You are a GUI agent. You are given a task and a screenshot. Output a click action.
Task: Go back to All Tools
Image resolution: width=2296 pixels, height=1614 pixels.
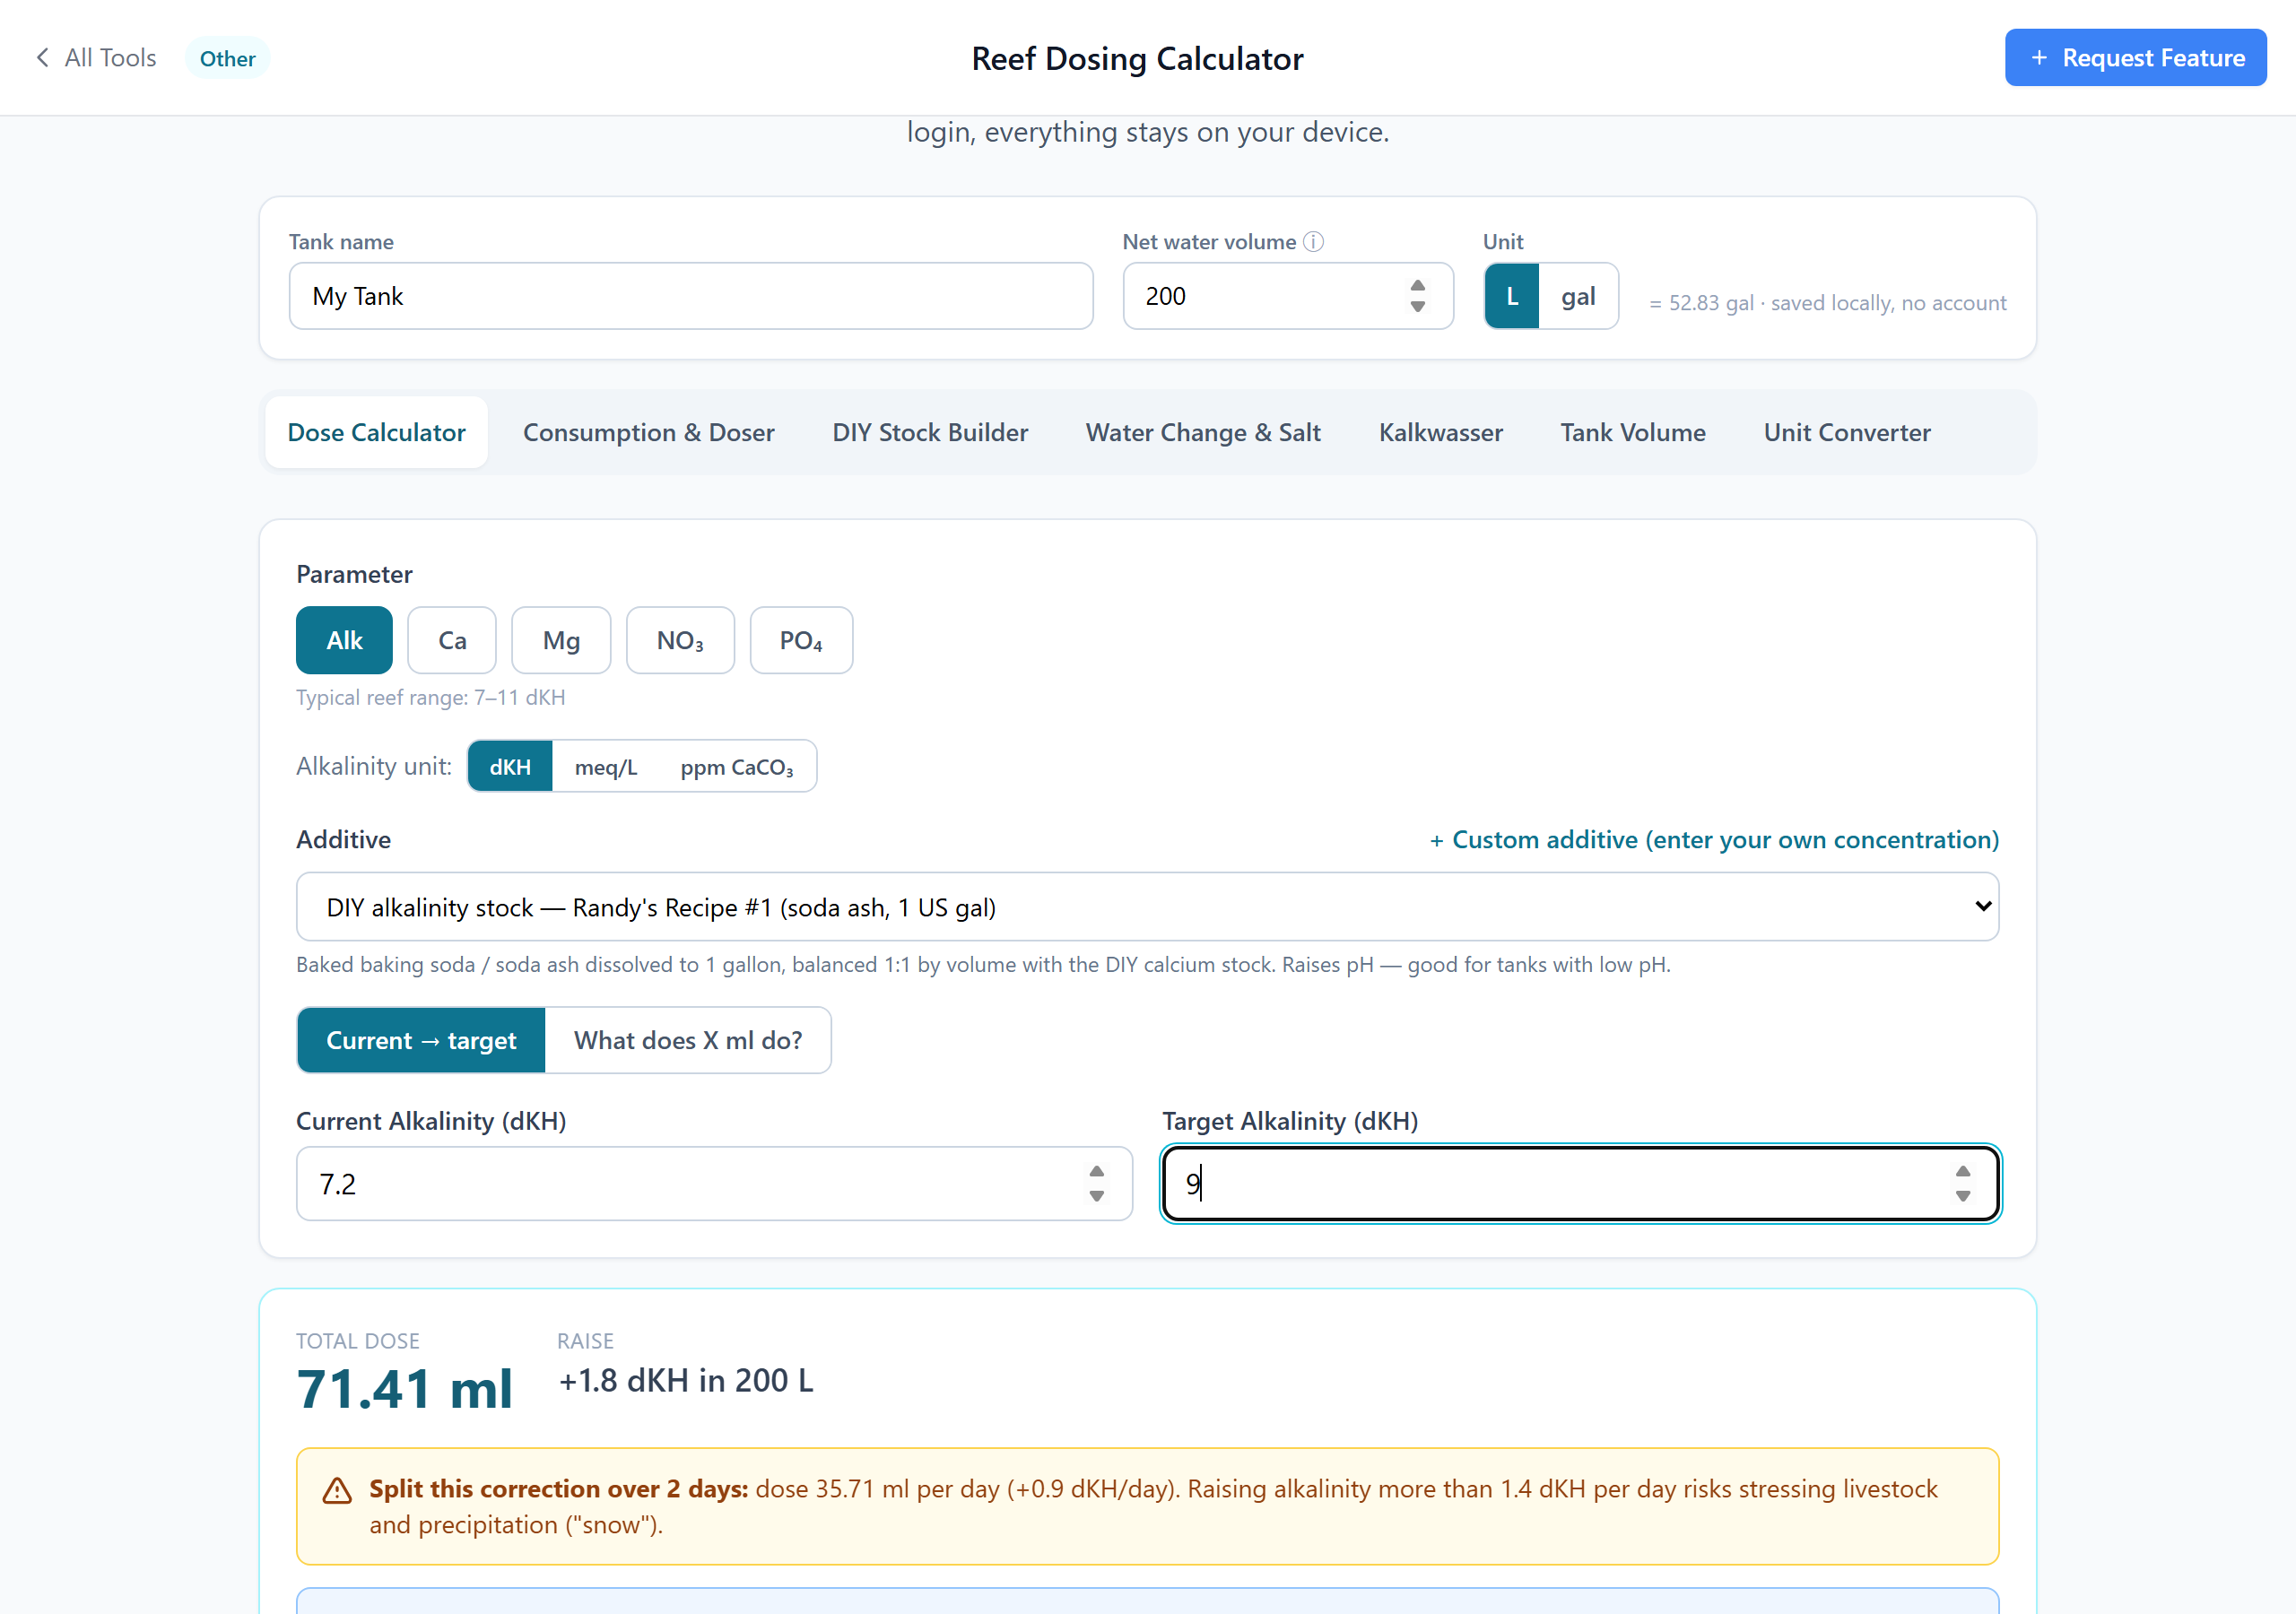coord(96,58)
